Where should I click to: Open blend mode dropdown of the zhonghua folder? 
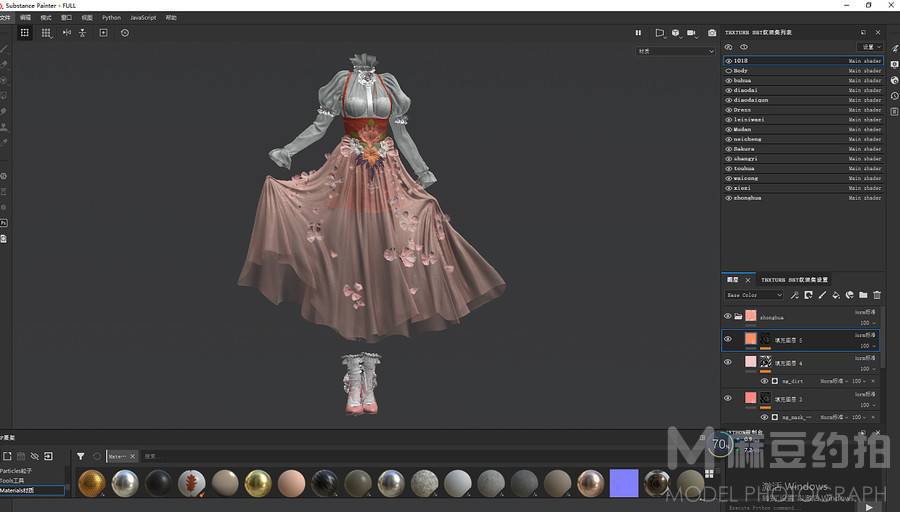click(x=865, y=312)
